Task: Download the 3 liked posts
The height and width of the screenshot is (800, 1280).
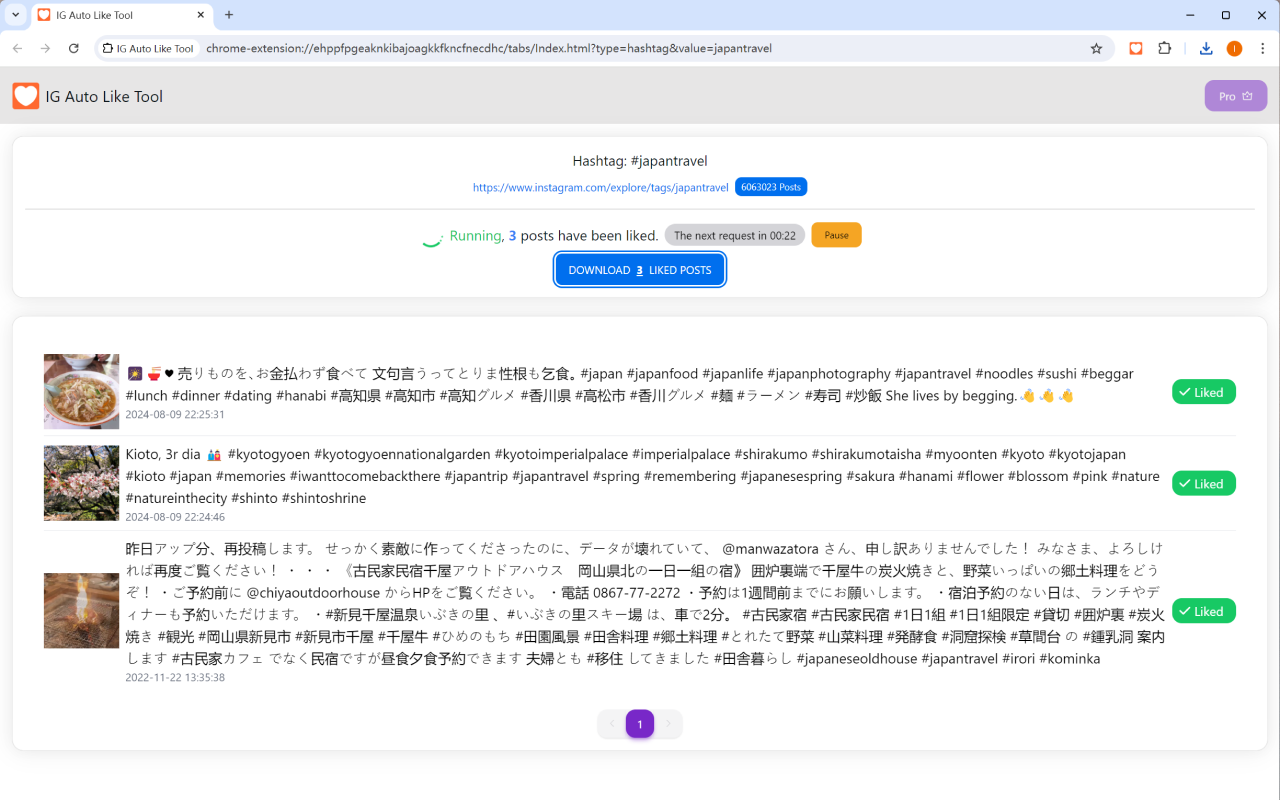Action: point(640,269)
